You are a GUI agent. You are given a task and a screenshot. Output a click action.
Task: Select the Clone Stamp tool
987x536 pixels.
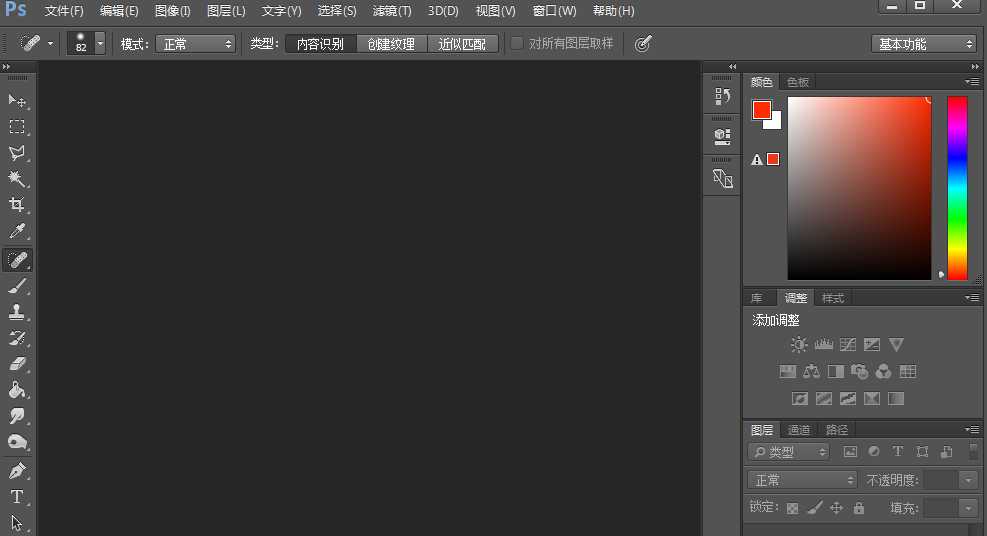point(17,311)
